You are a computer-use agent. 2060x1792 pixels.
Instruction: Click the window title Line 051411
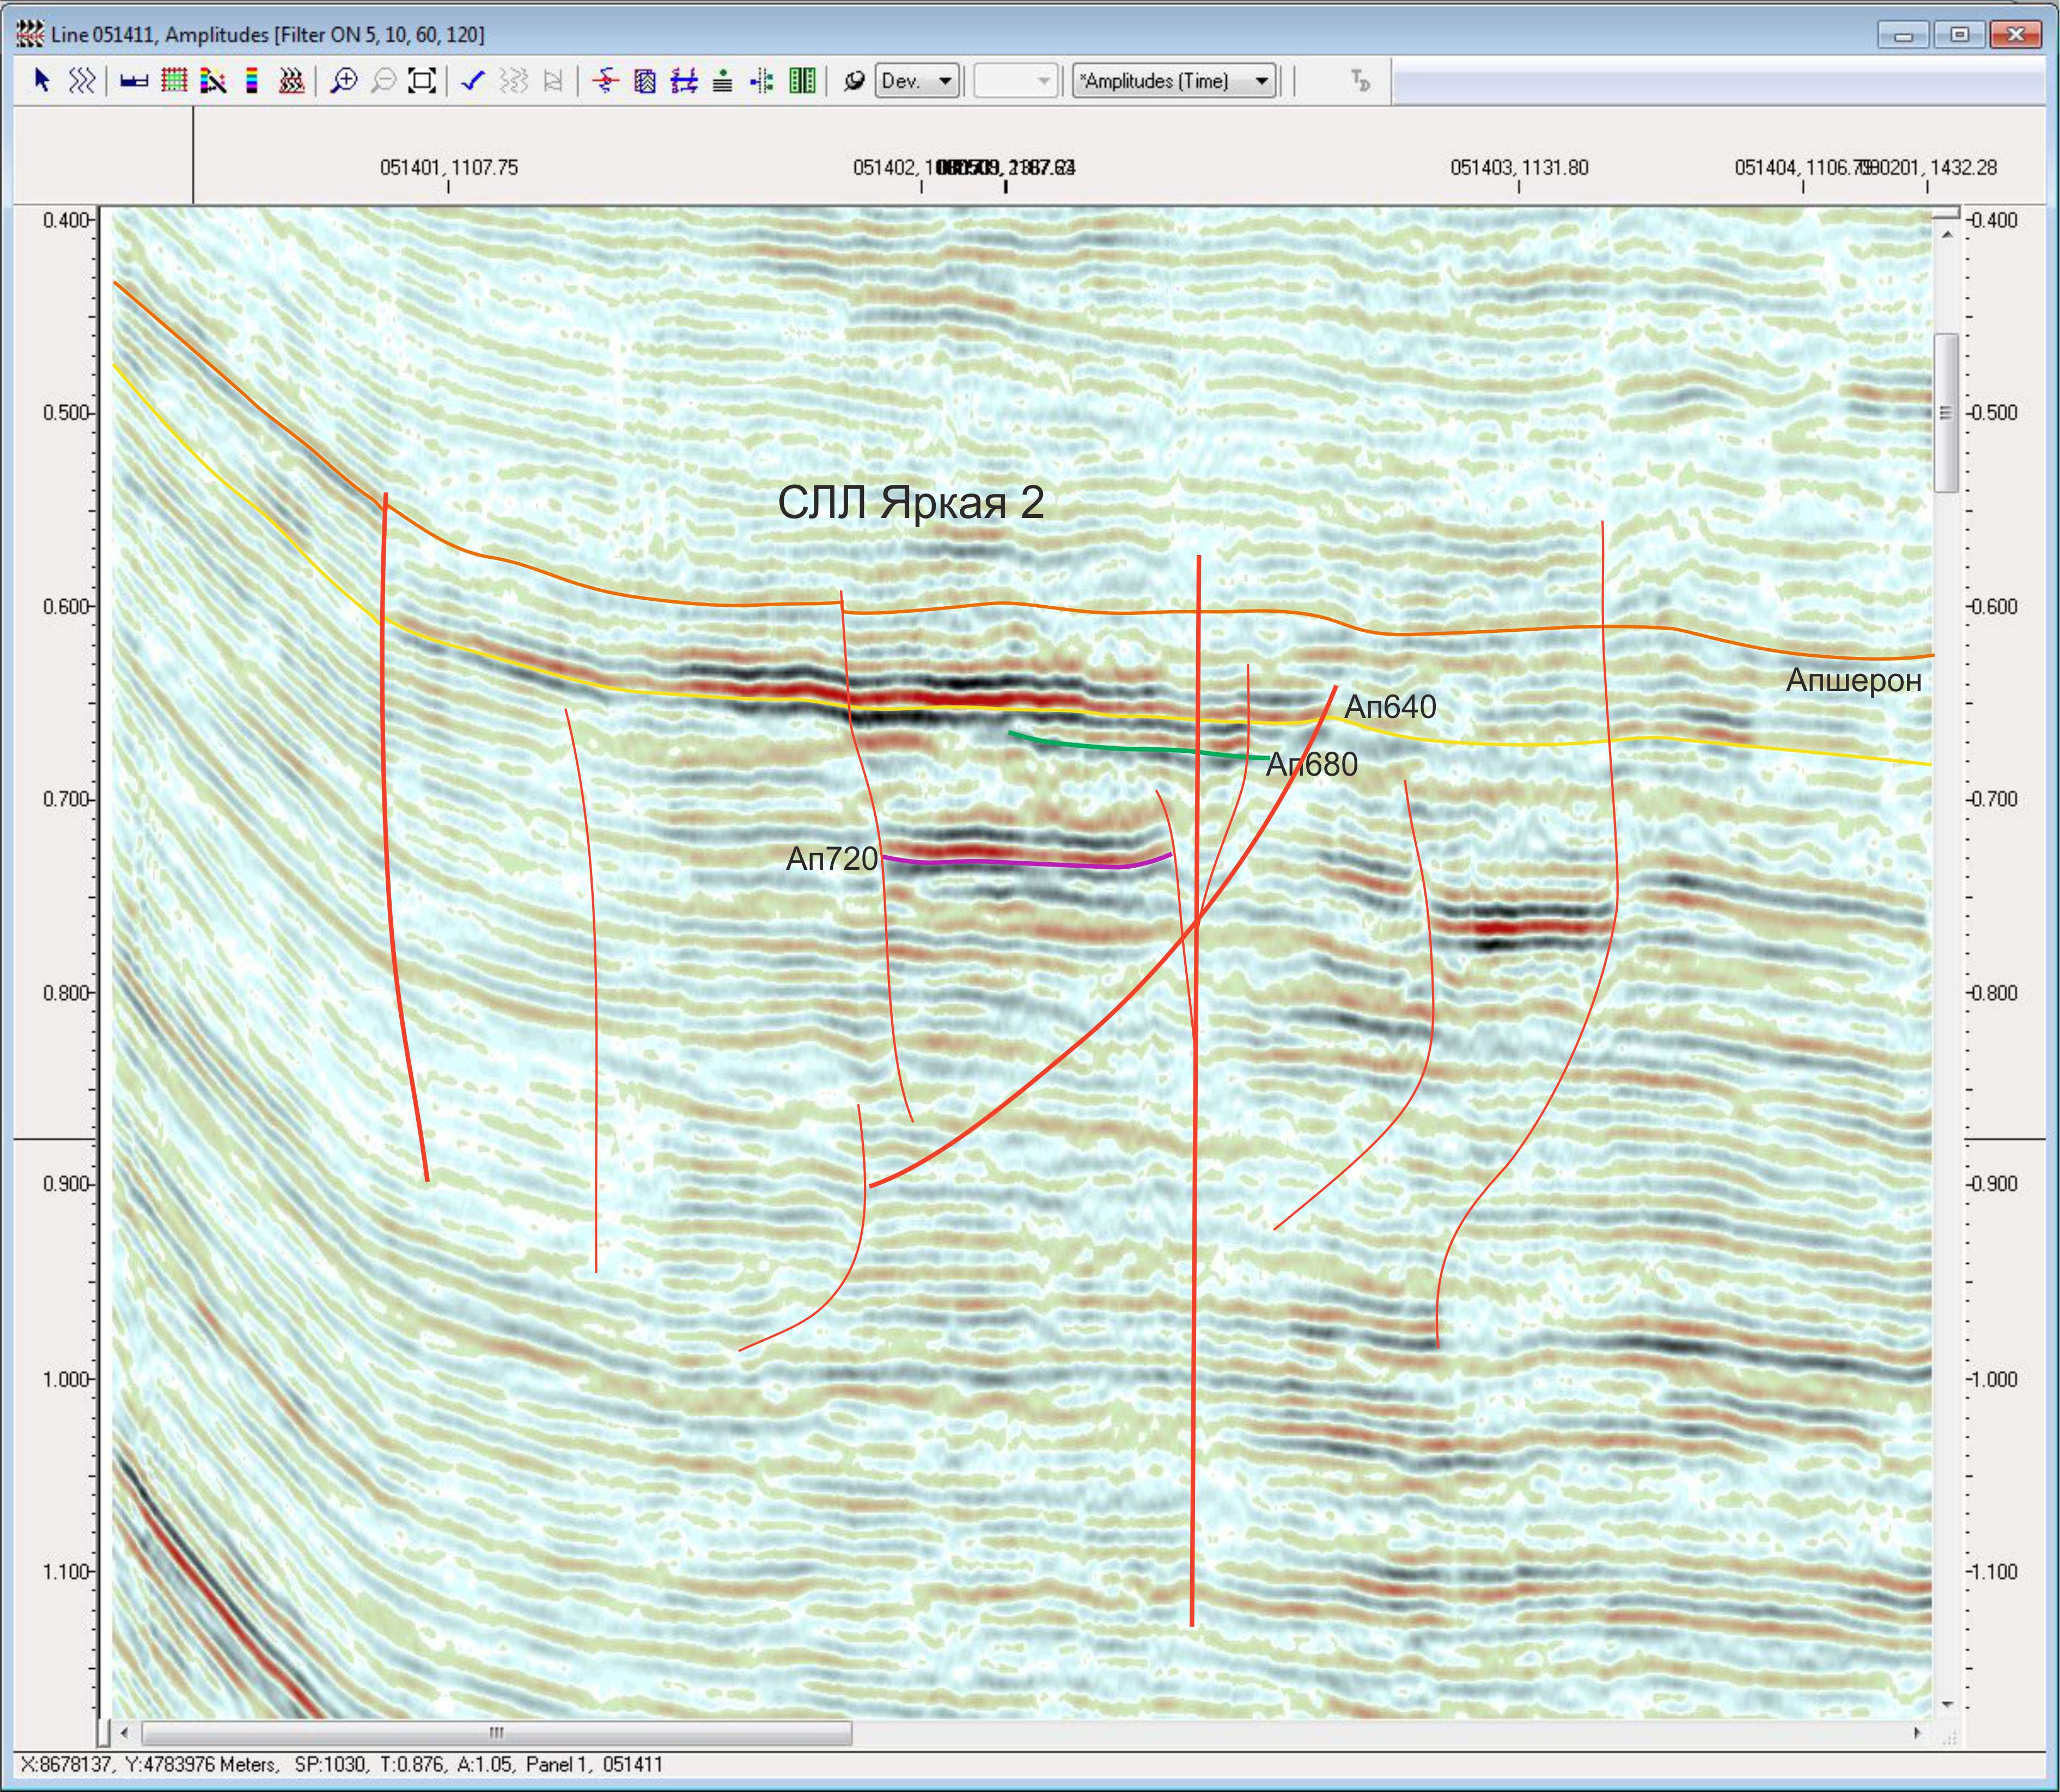pyautogui.click(x=267, y=34)
